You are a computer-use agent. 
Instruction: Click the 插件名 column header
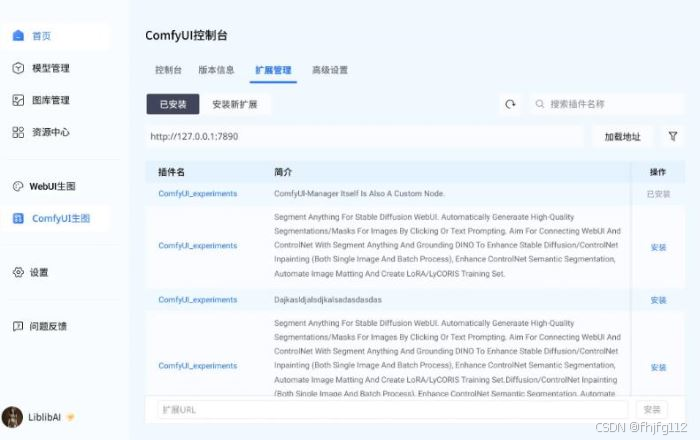click(171, 172)
